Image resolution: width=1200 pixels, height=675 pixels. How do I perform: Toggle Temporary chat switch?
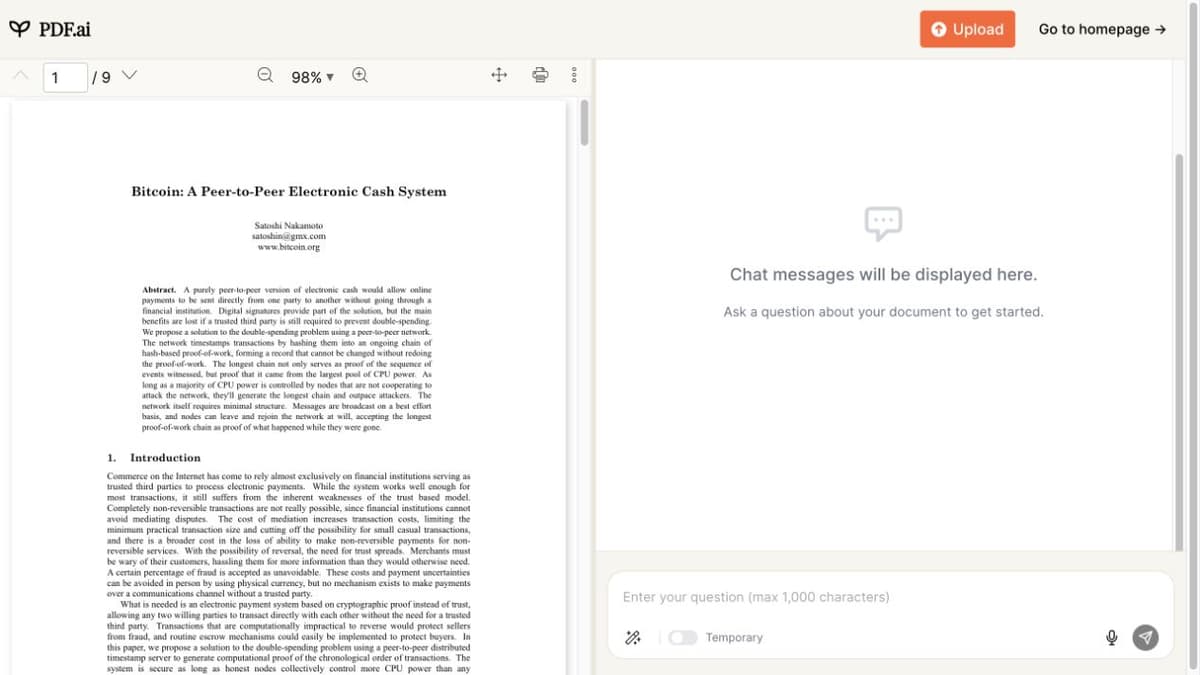(x=683, y=637)
